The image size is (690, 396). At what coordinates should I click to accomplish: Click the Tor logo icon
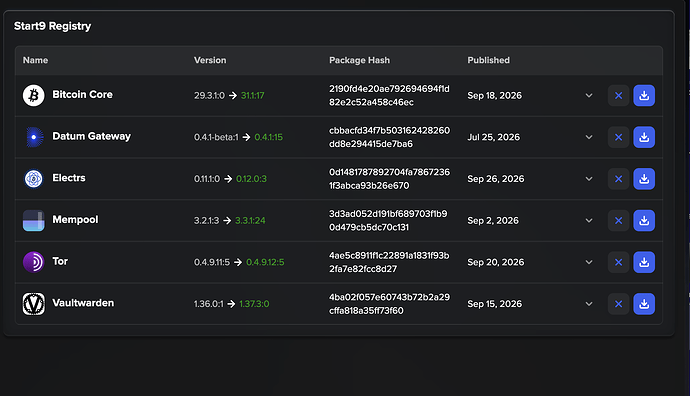click(33, 262)
